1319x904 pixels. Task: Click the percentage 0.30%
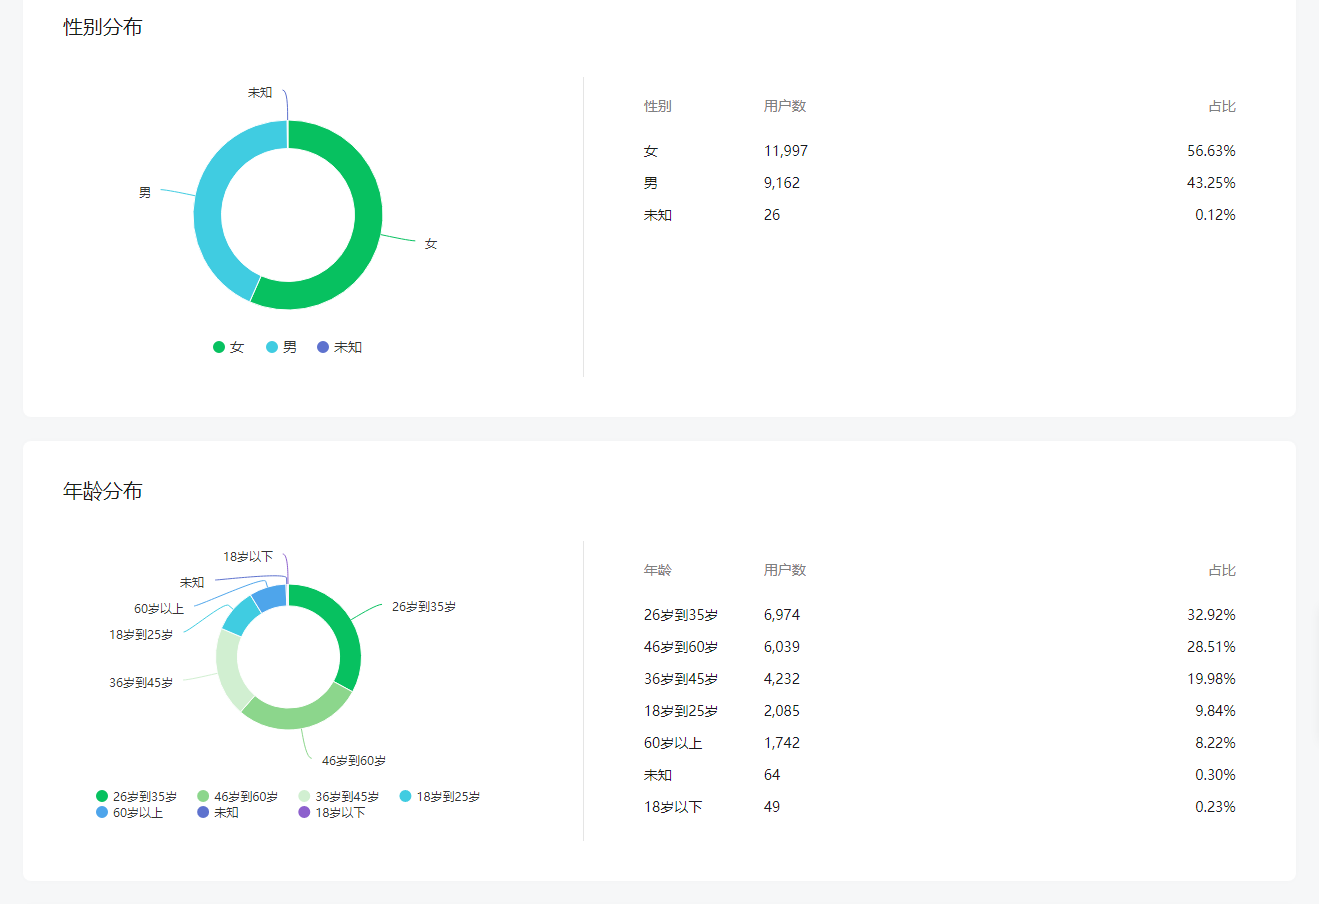(1215, 775)
